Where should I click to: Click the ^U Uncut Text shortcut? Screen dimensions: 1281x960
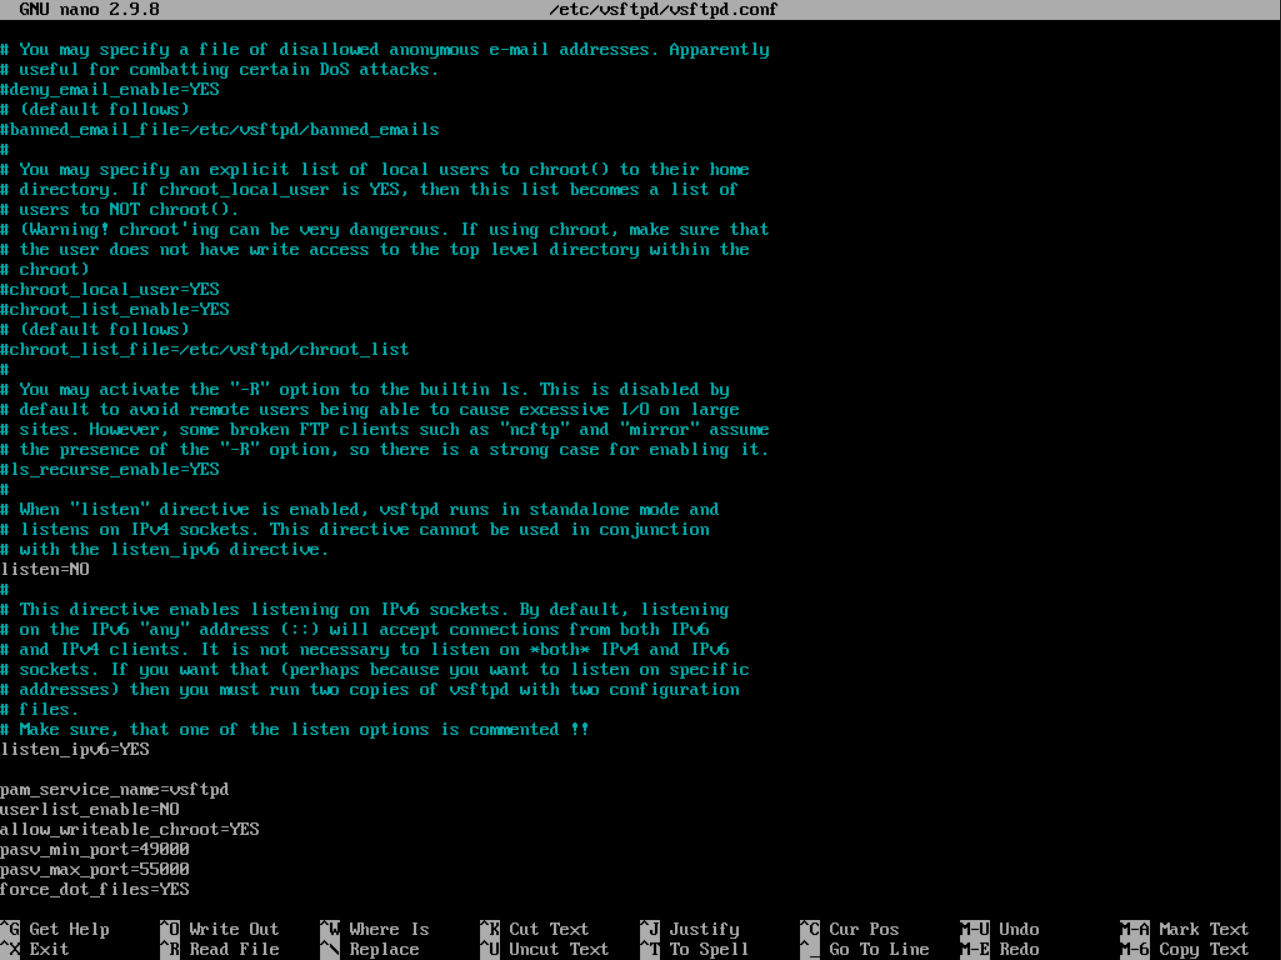click(545, 949)
